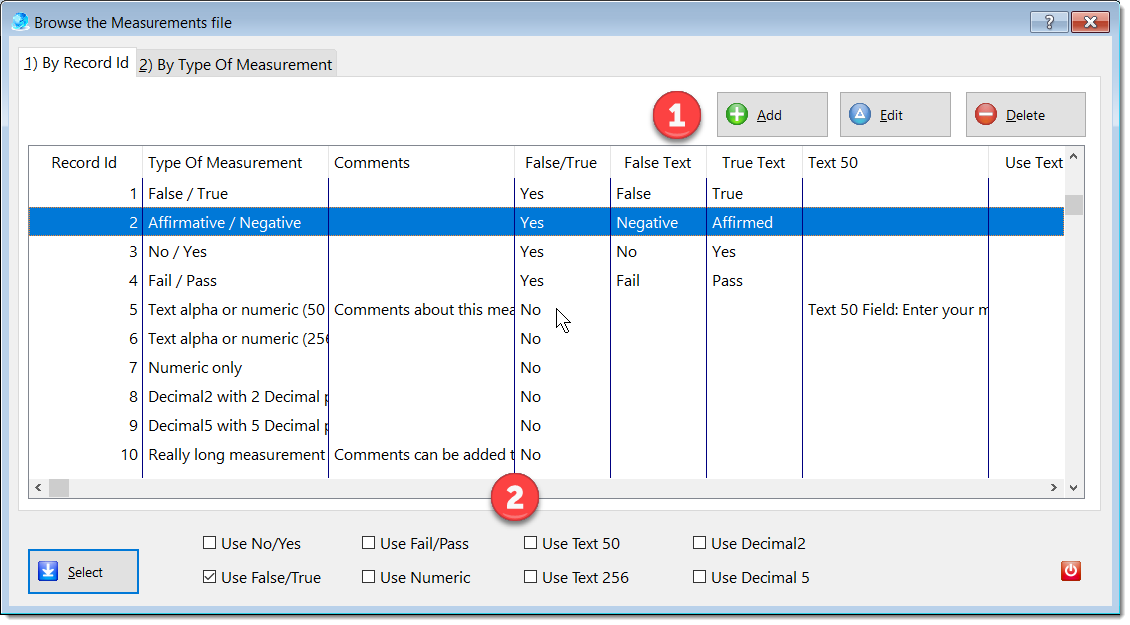Tick the Use Decimal2 checkbox
Image resolution: width=1130 pixels, height=625 pixels.
(699, 544)
